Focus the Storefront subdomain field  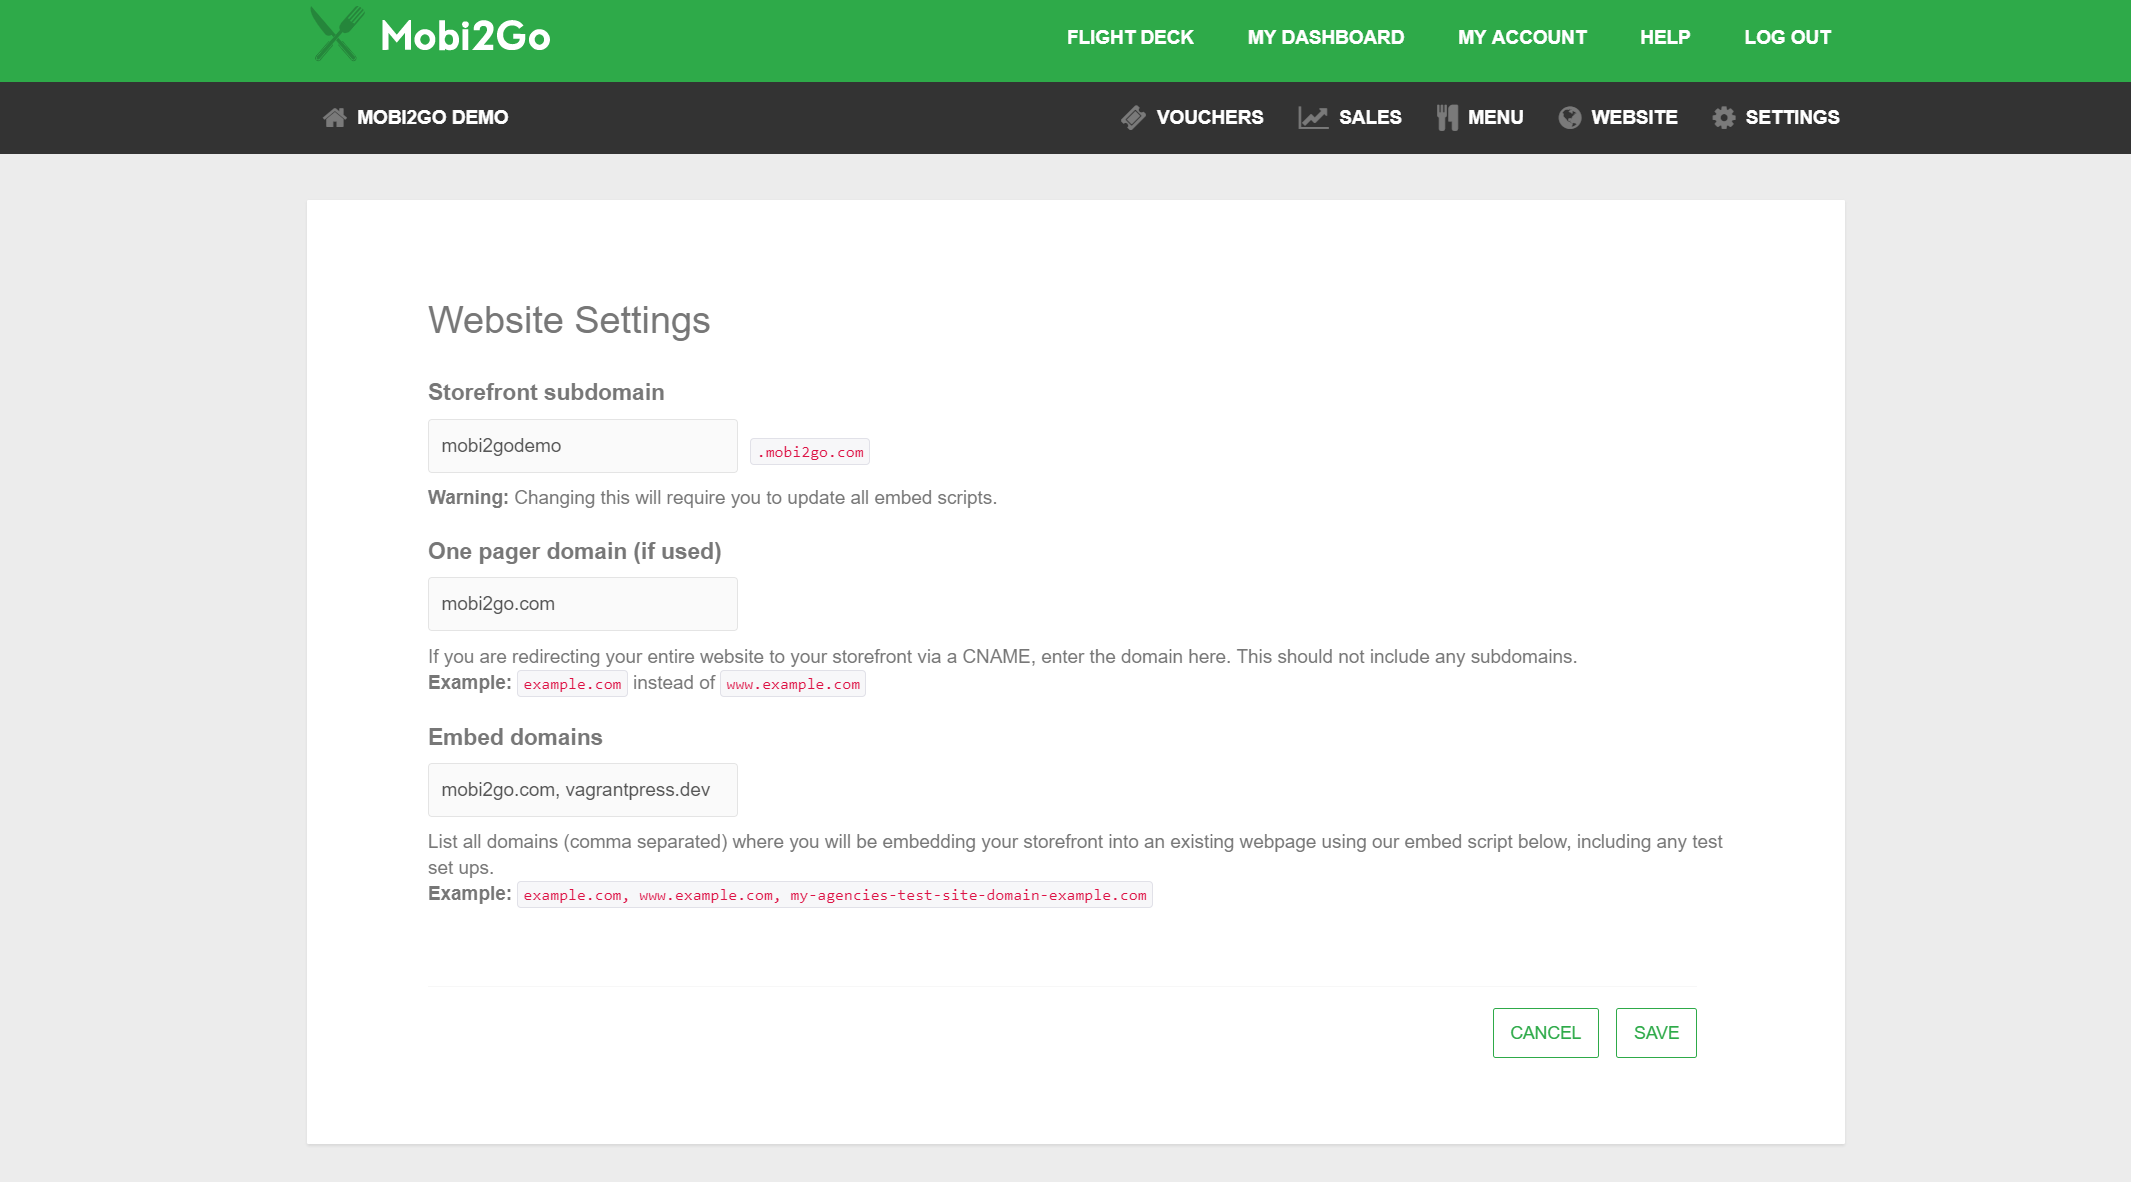tap(583, 446)
